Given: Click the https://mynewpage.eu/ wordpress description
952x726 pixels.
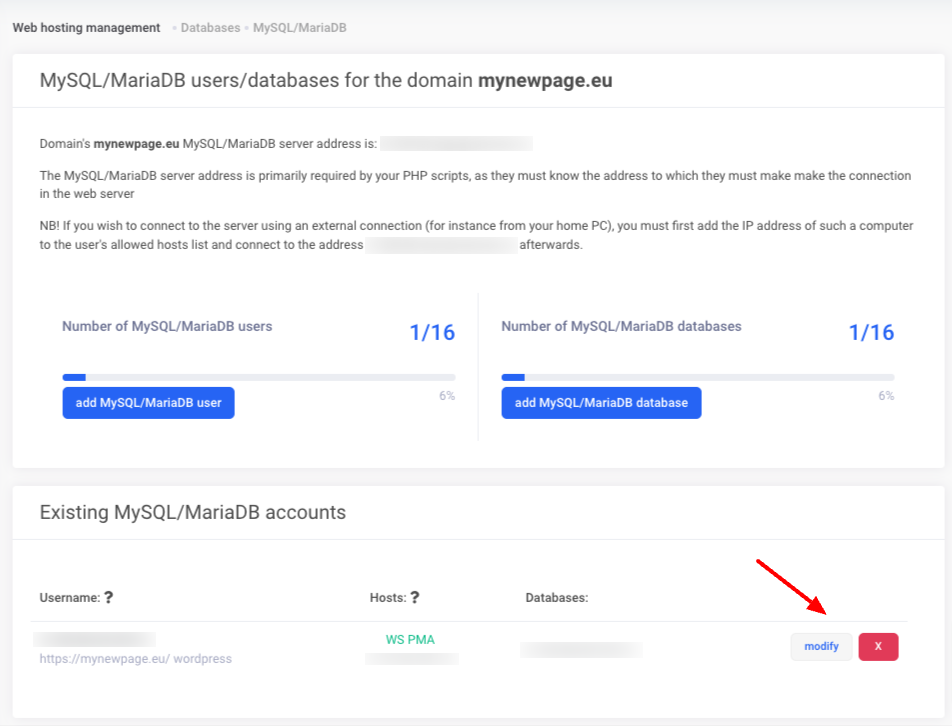Looking at the screenshot, I should 135,660.
